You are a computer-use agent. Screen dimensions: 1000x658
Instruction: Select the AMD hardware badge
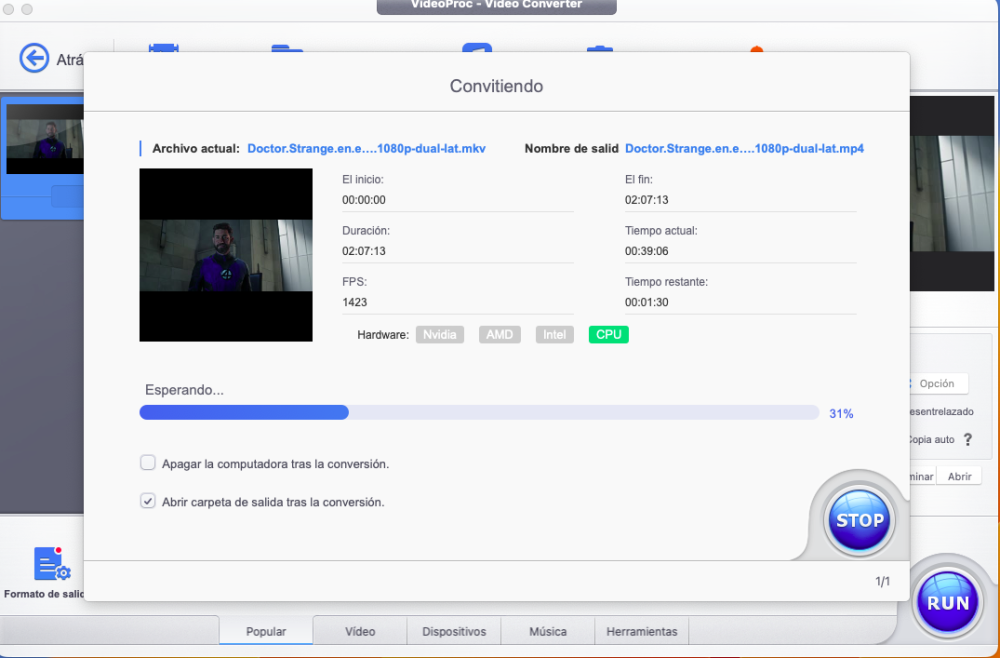tap(499, 335)
